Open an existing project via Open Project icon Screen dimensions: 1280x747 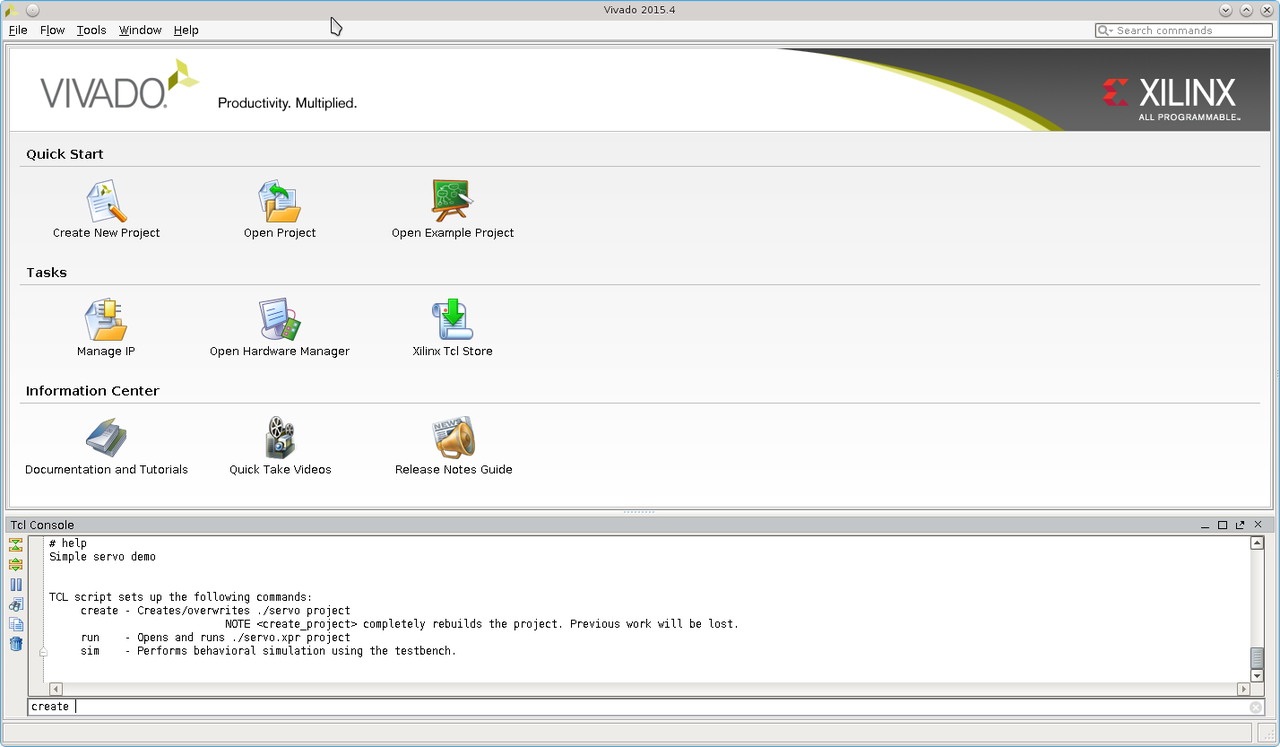tap(280, 201)
